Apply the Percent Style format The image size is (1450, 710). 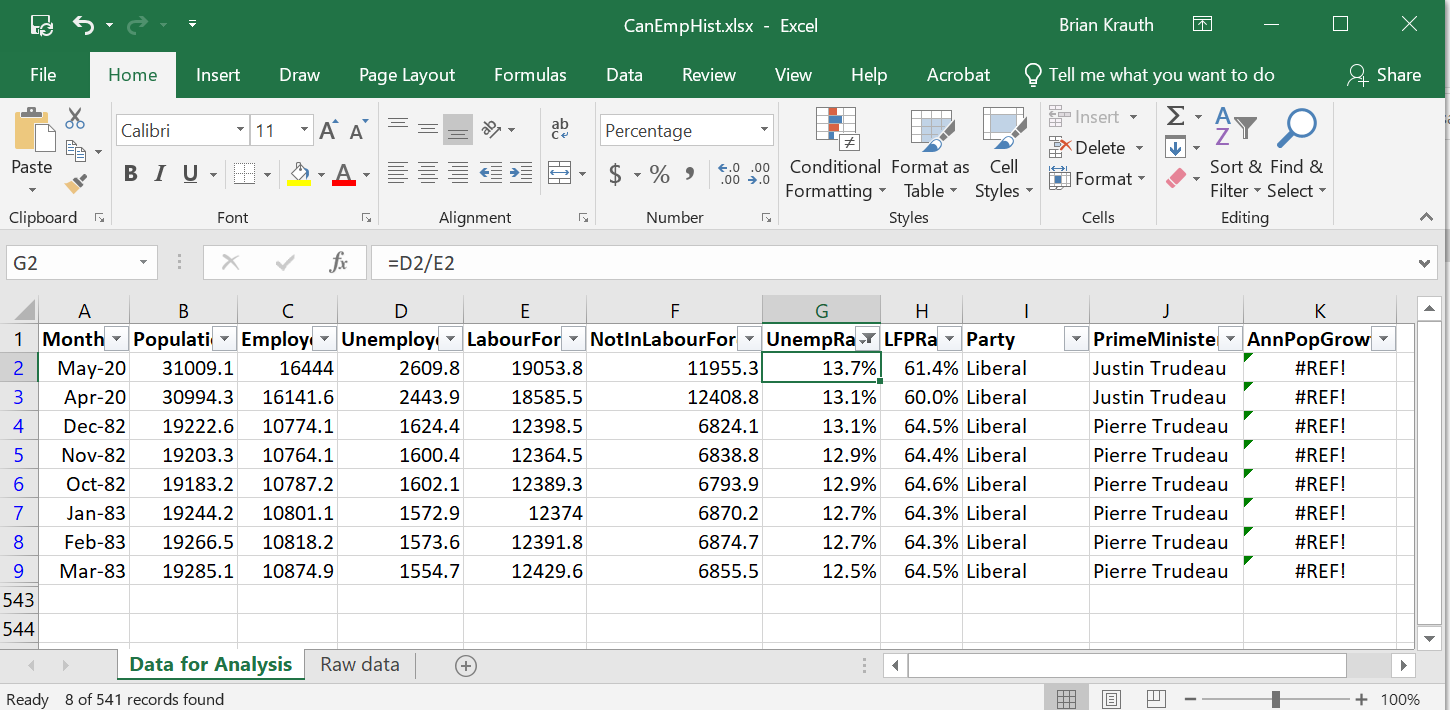[659, 173]
